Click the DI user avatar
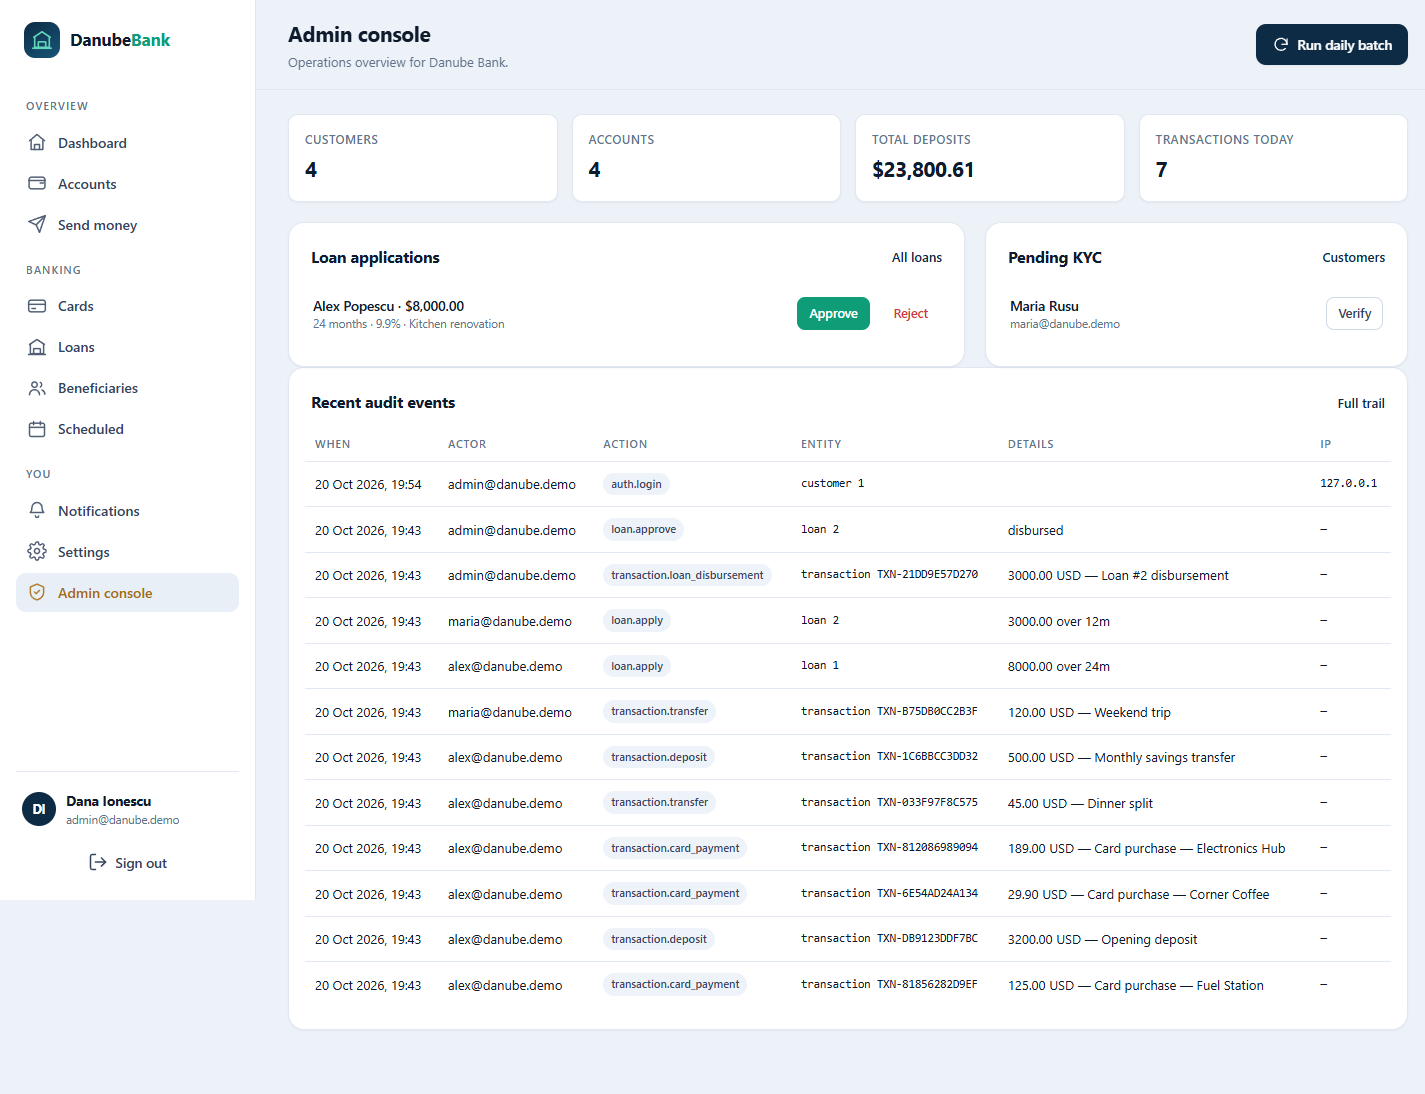The width and height of the screenshot is (1425, 1094). (x=39, y=809)
